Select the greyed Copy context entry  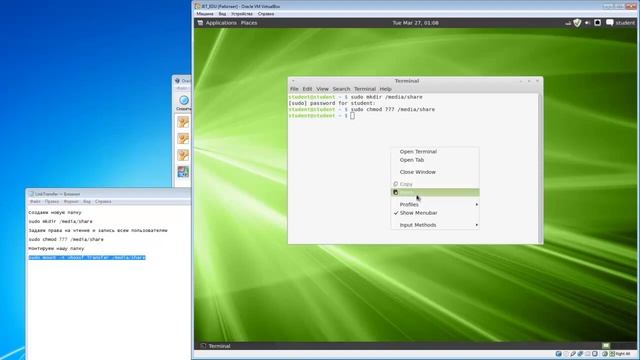pos(435,184)
